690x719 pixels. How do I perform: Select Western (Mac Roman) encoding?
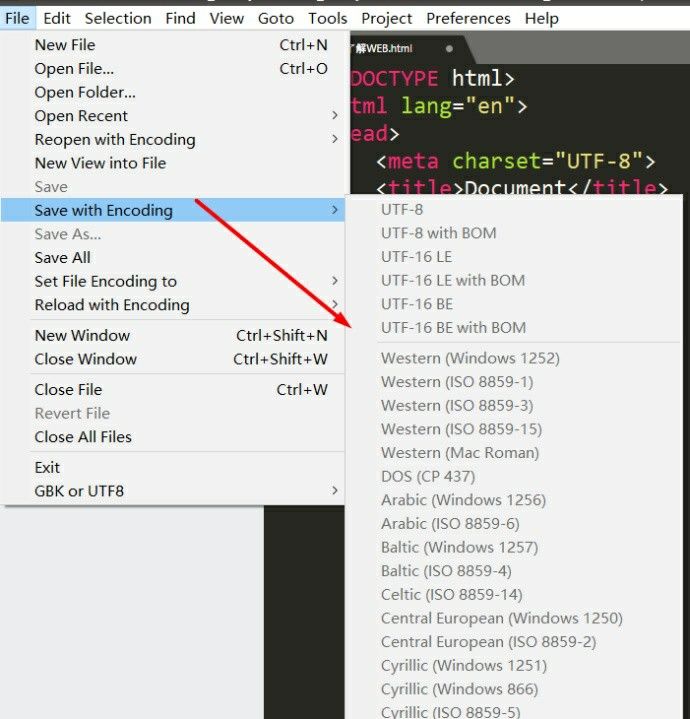513,453
